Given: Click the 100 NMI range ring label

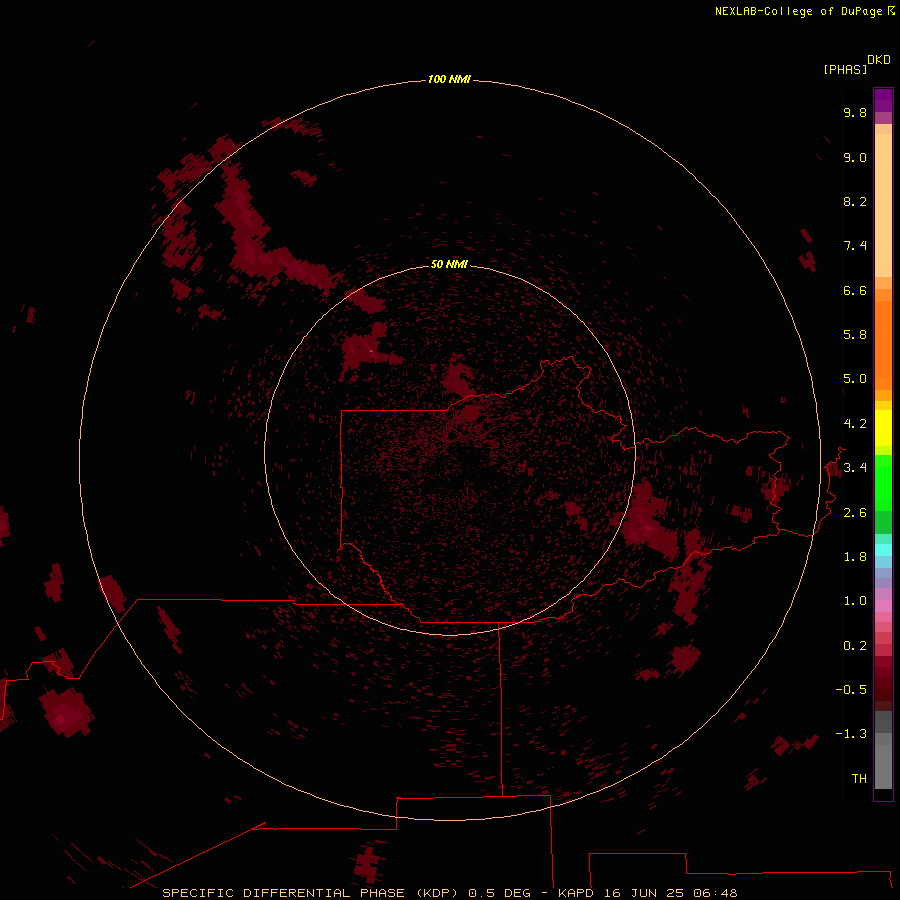Looking at the screenshot, I should point(449,79).
